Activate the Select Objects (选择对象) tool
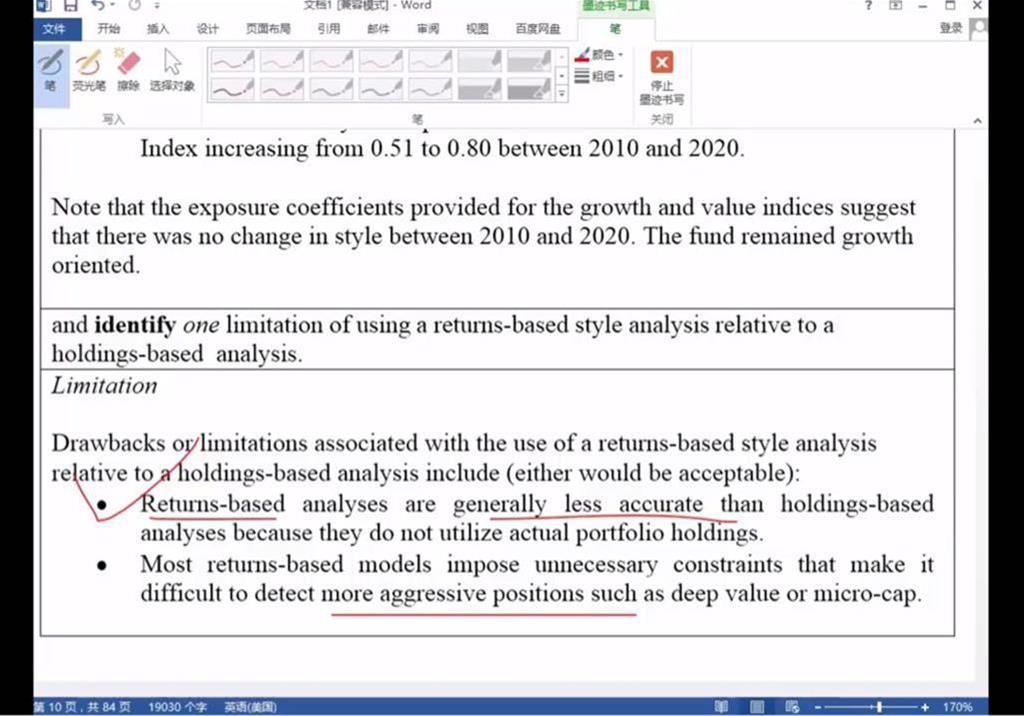This screenshot has width=1024, height=716. click(x=172, y=69)
